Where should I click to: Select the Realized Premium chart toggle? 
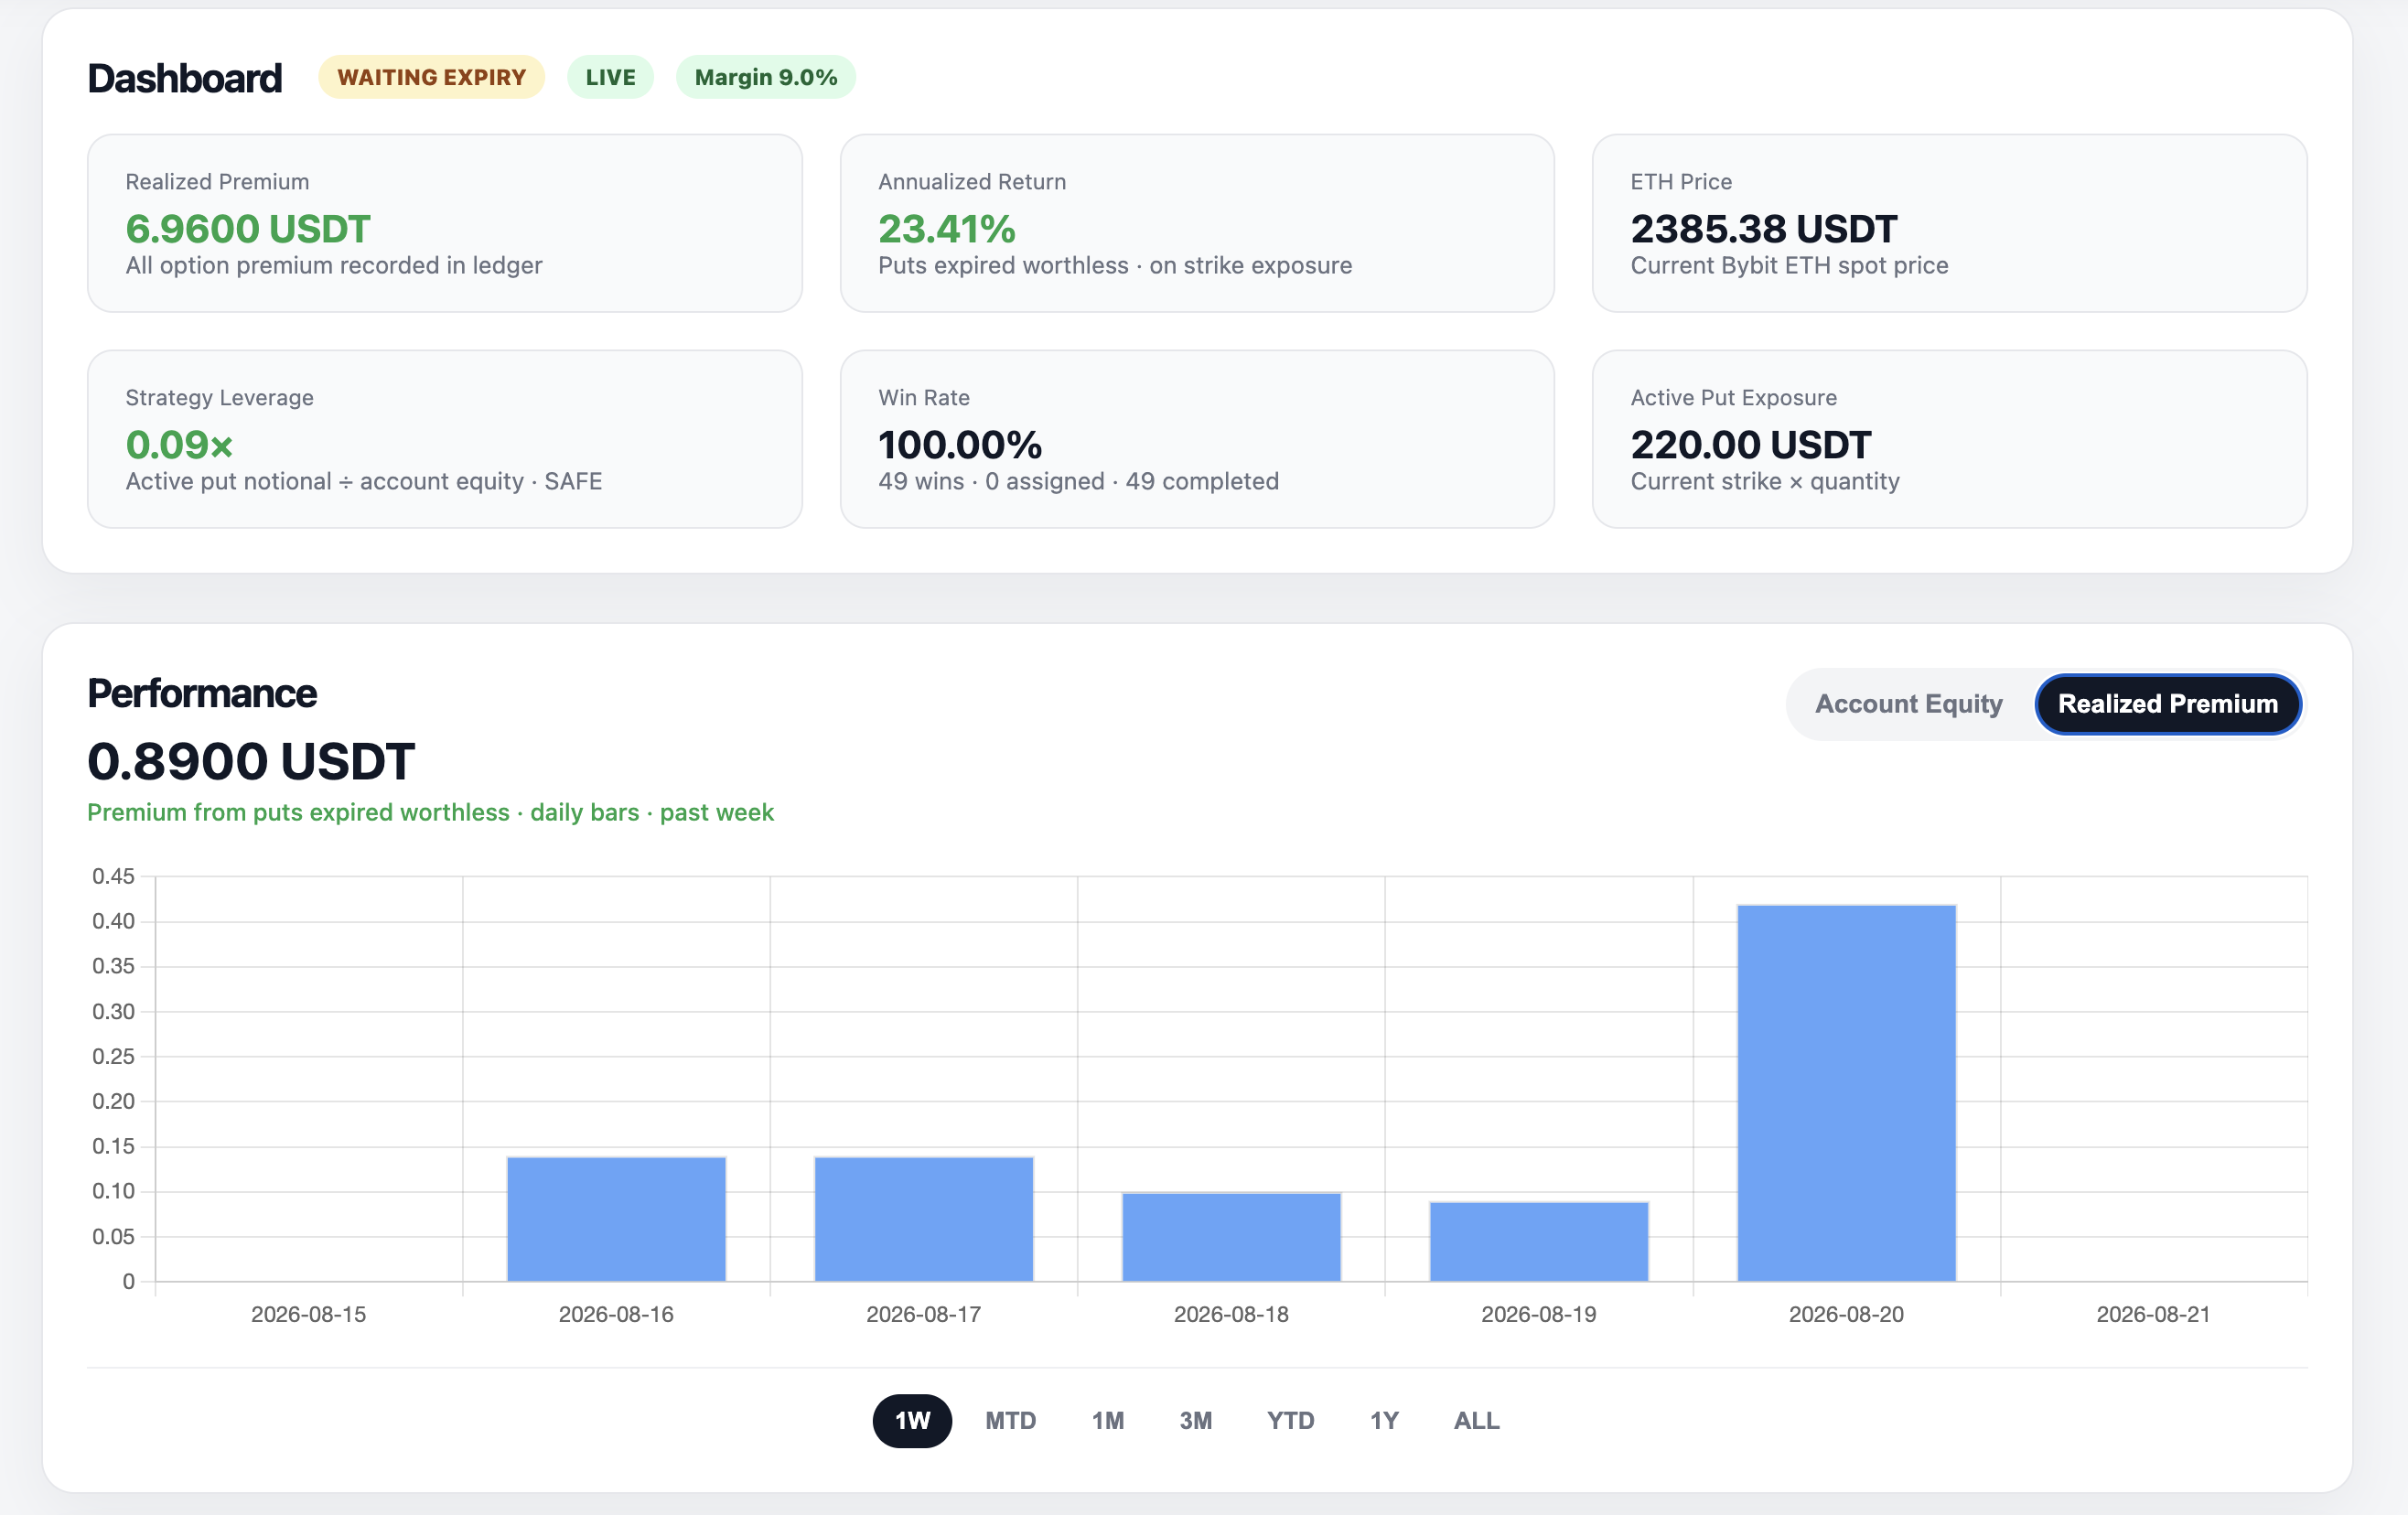point(2168,704)
